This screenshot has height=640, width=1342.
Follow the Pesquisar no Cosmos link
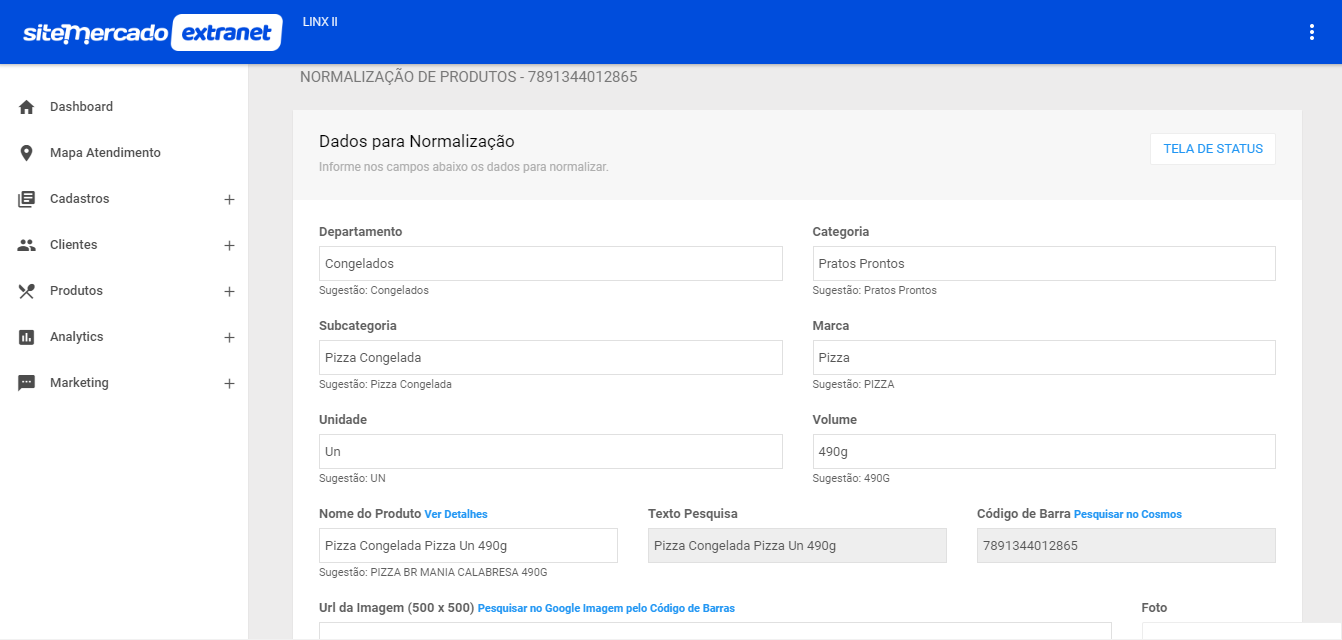pyautogui.click(x=1127, y=514)
